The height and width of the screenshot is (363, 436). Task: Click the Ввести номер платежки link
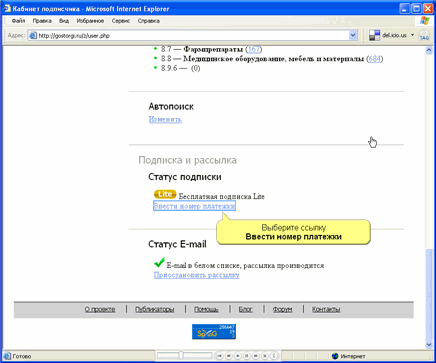click(x=194, y=206)
